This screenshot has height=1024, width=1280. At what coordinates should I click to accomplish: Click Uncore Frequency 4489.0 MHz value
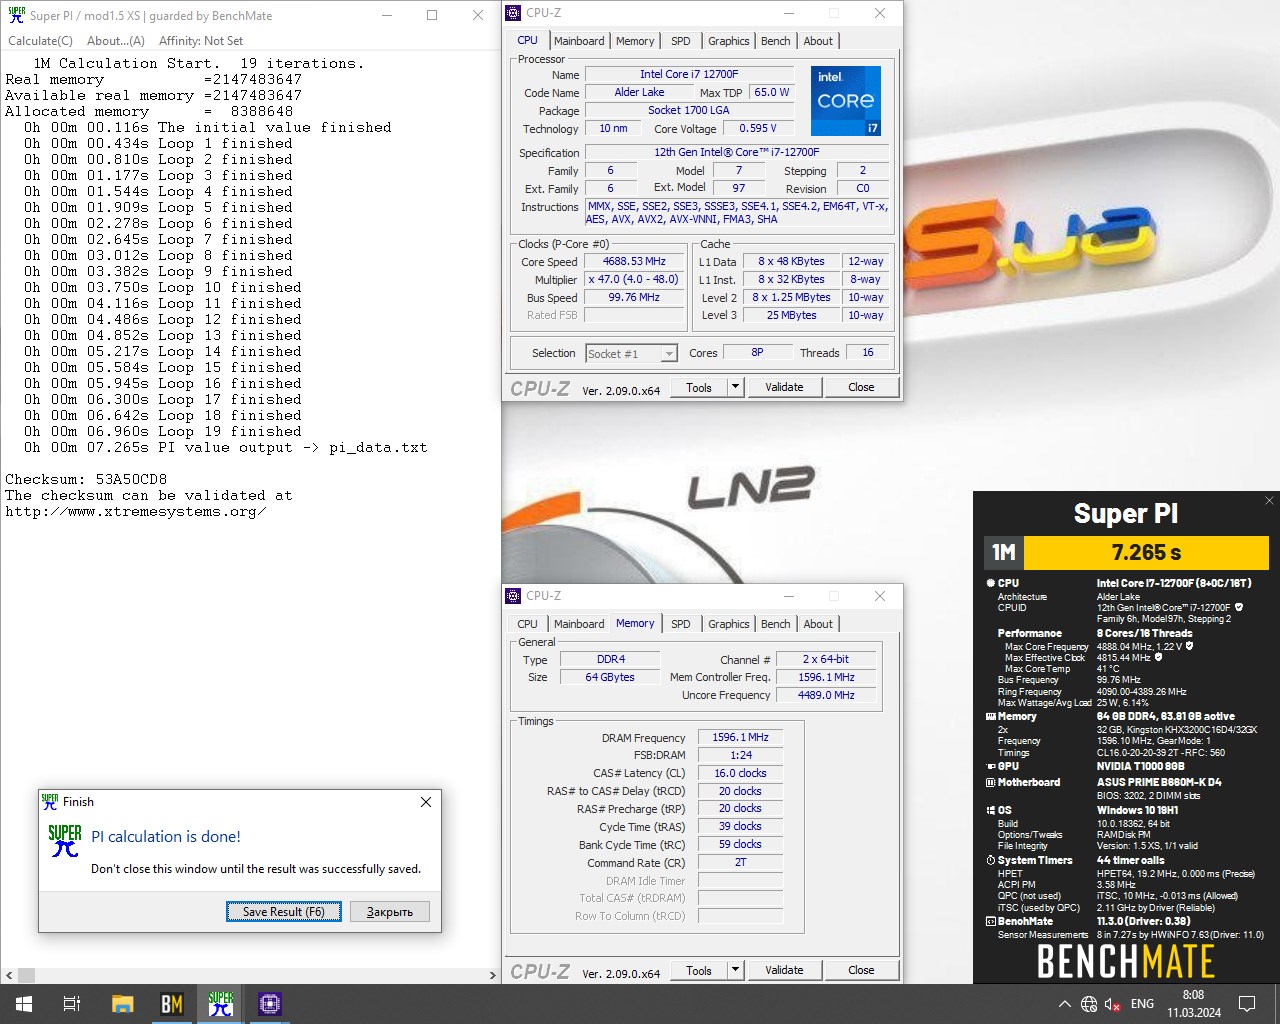click(826, 695)
